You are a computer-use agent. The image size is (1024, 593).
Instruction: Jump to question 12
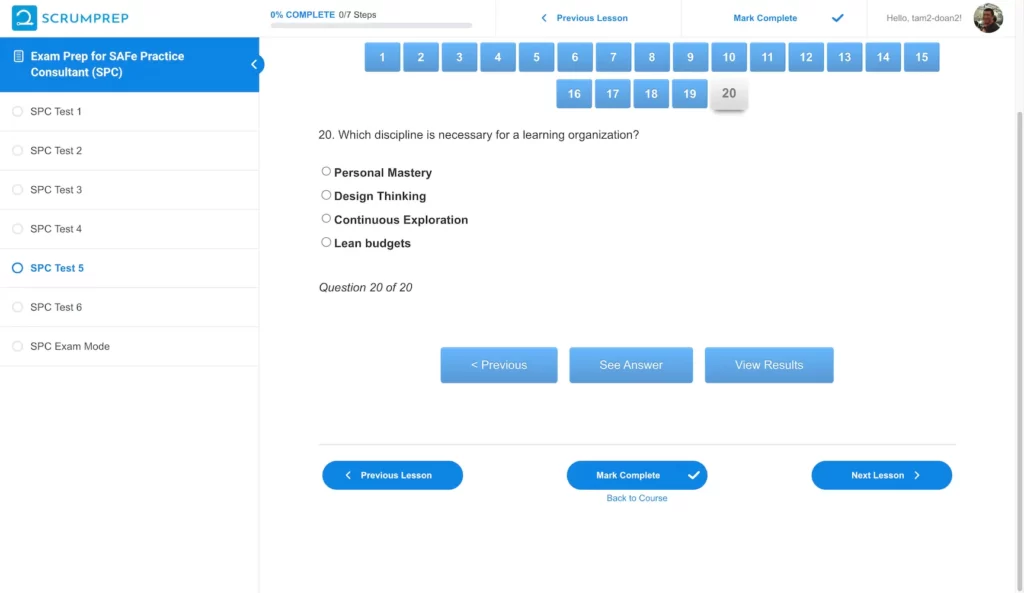coord(806,57)
